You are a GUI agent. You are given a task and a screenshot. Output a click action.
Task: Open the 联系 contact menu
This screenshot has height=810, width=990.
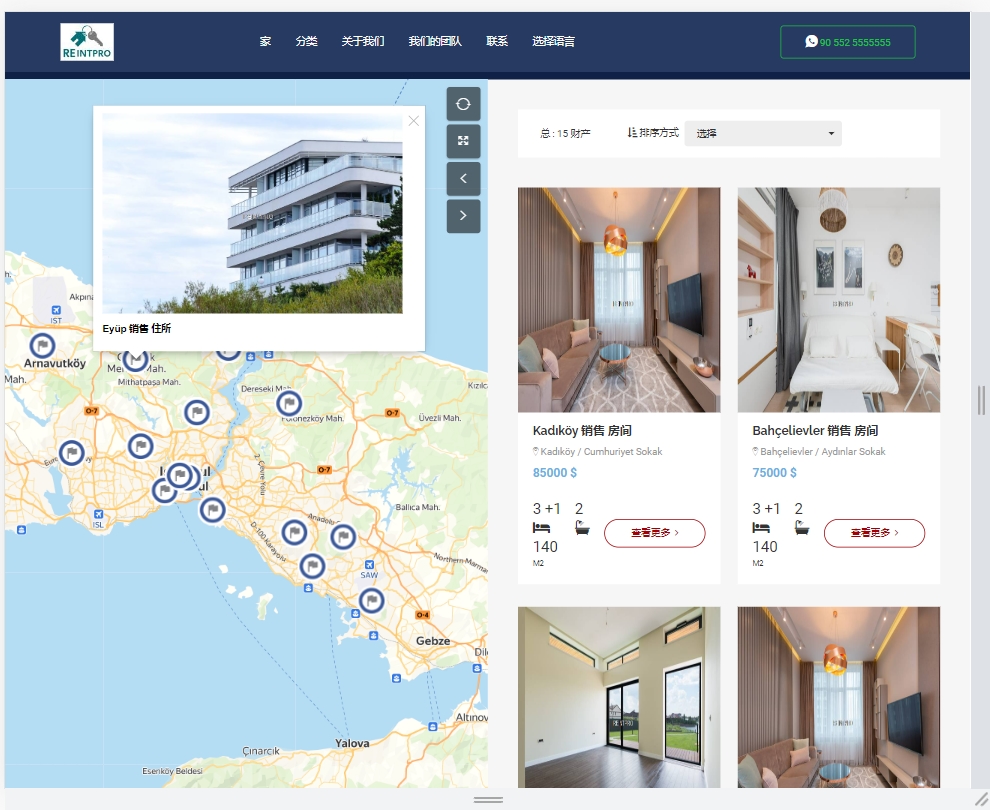coord(497,42)
